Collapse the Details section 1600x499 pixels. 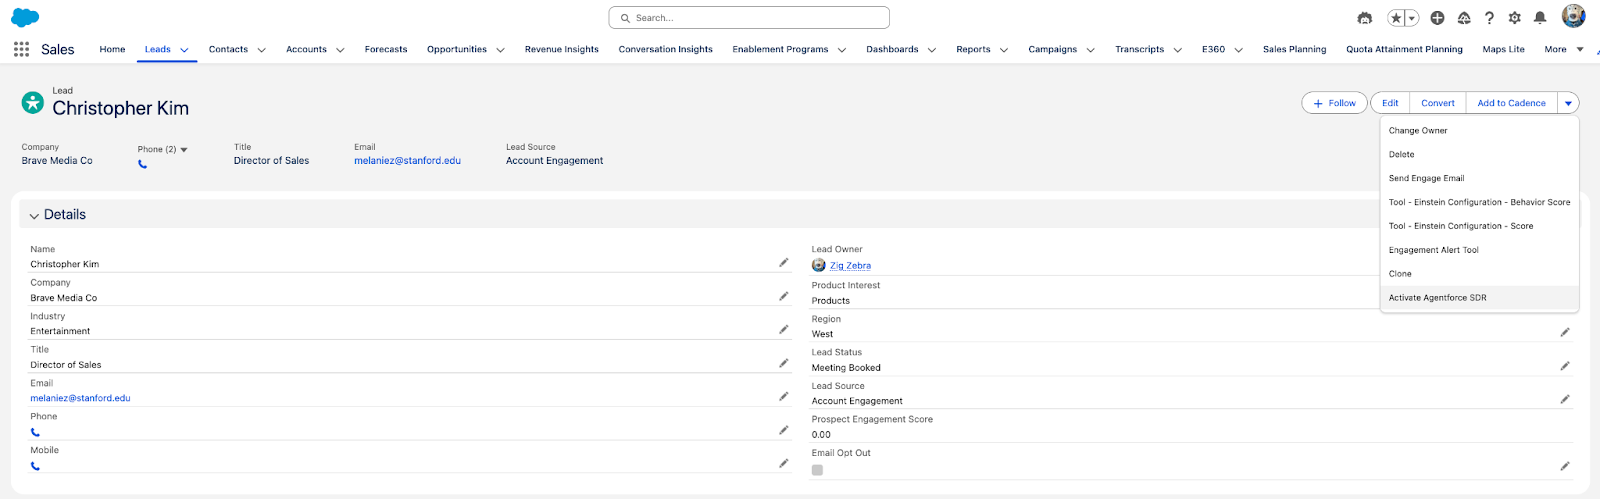34,215
